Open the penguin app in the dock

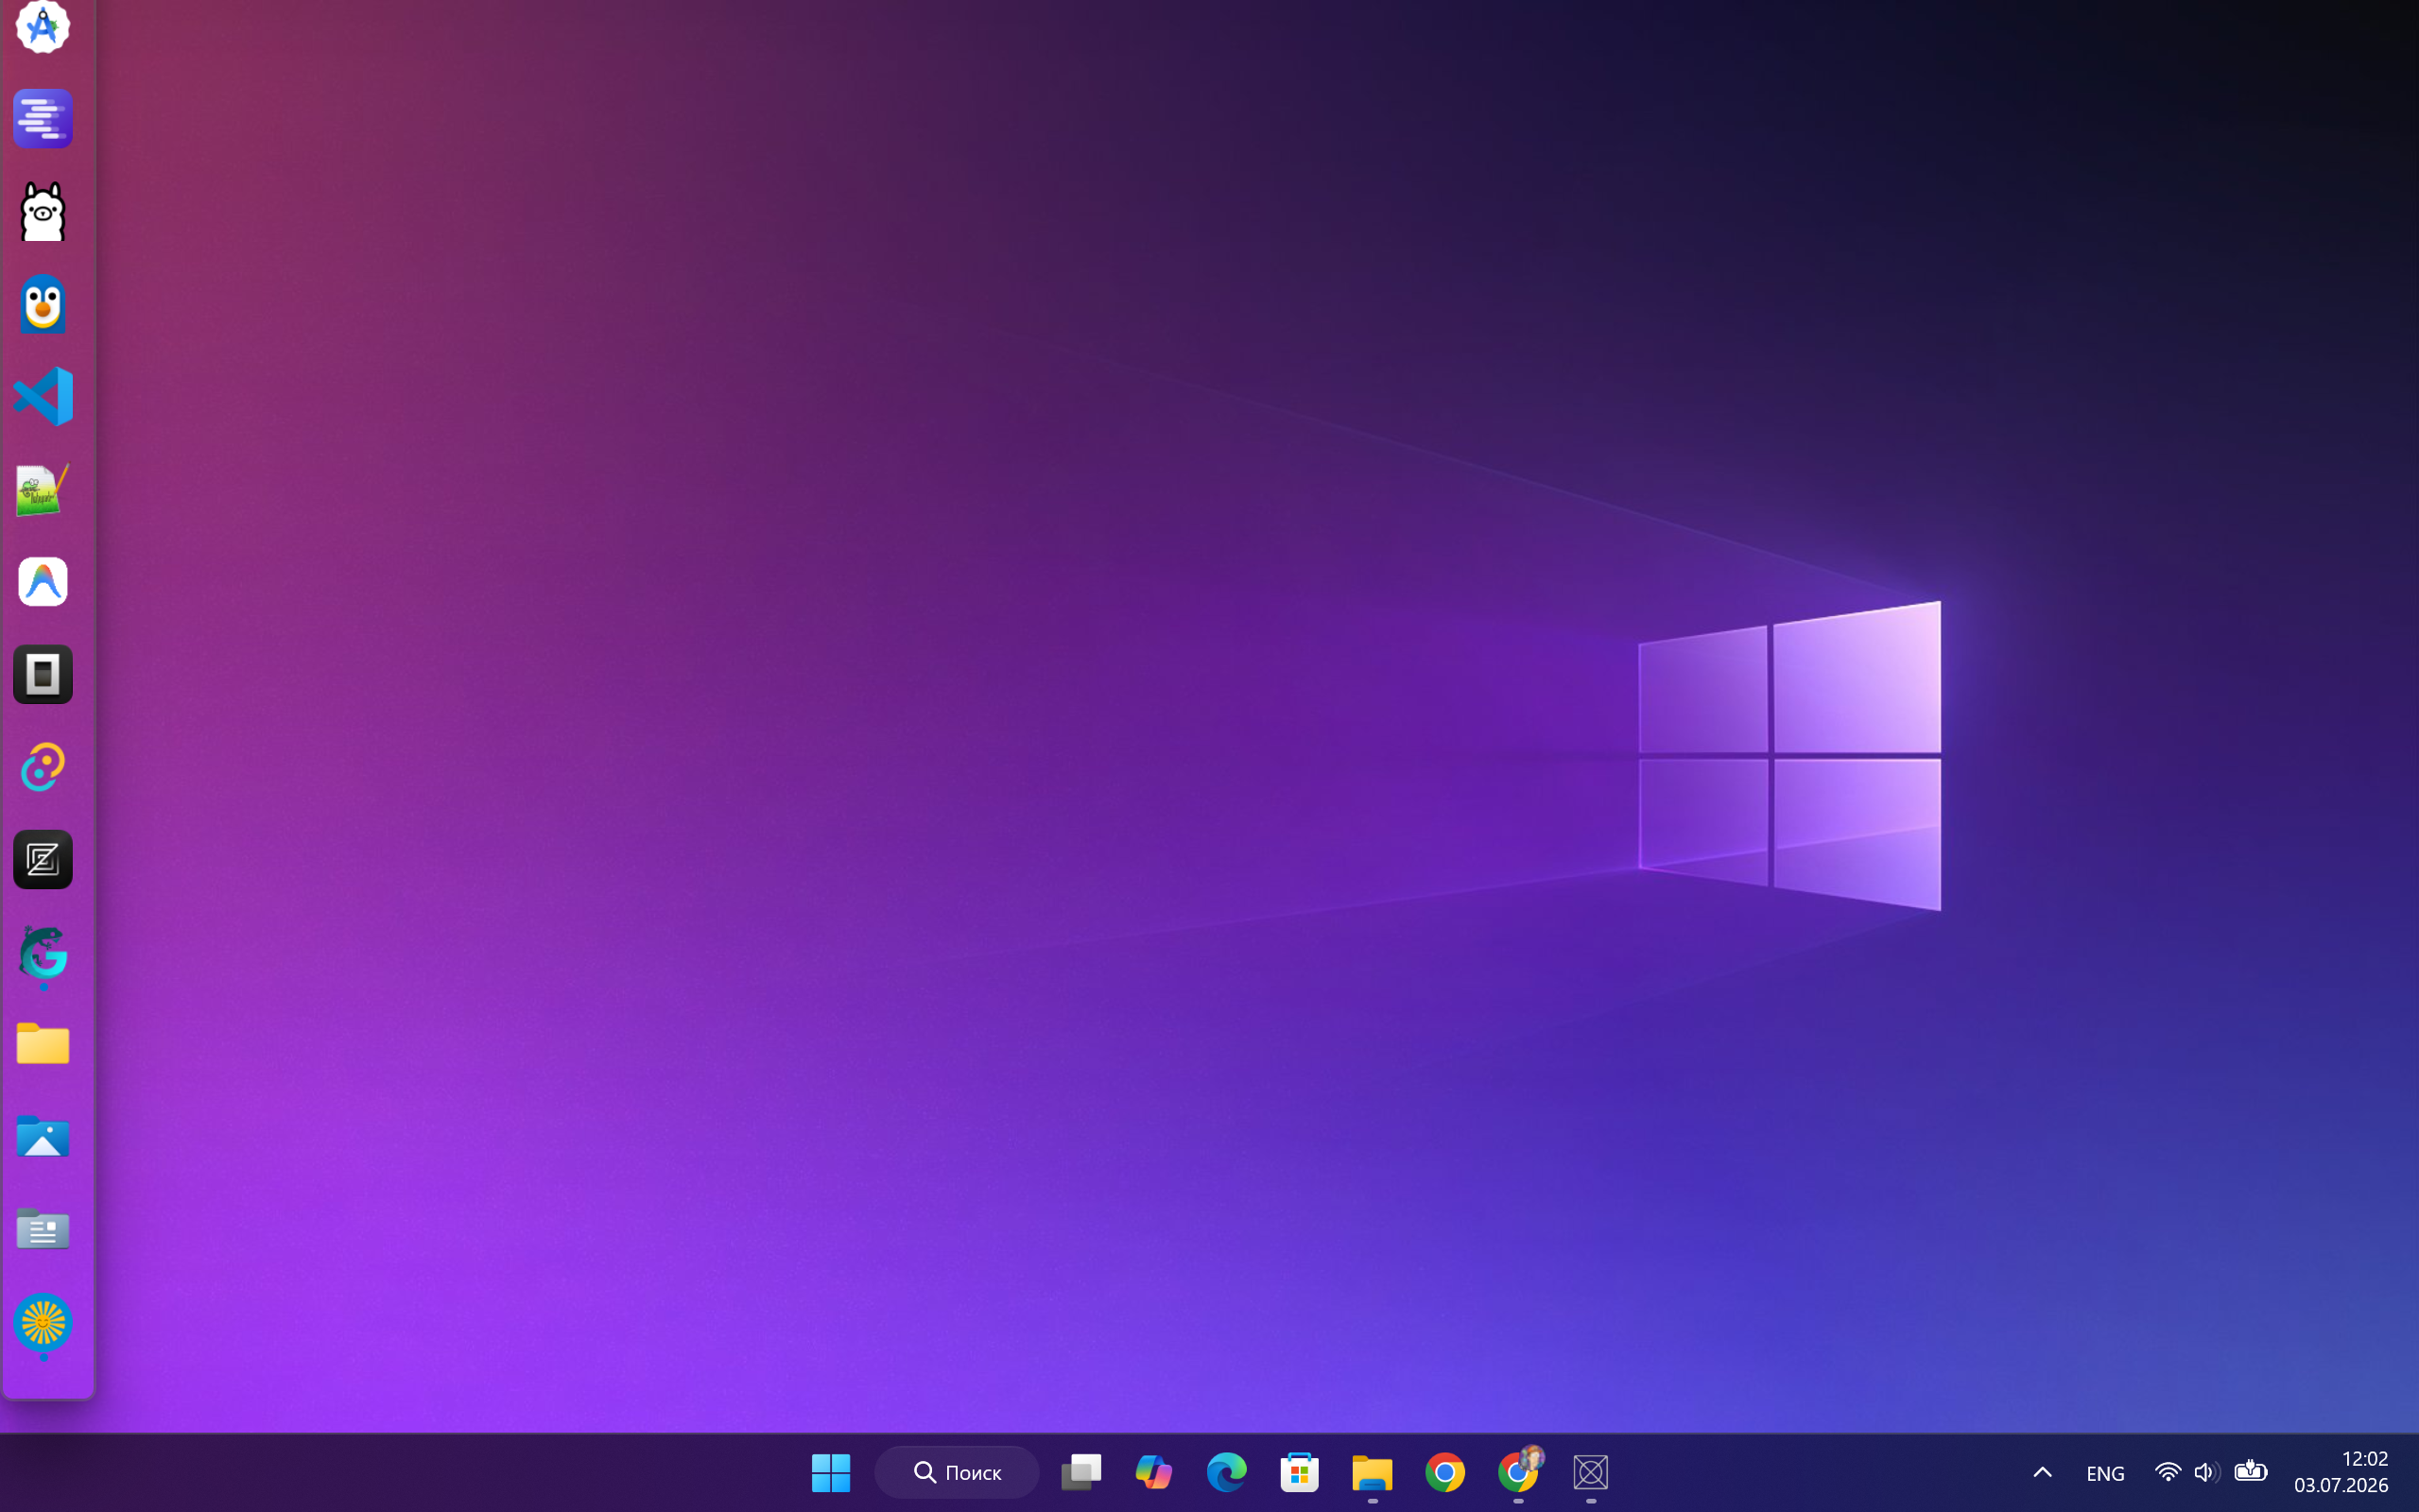click(43, 304)
